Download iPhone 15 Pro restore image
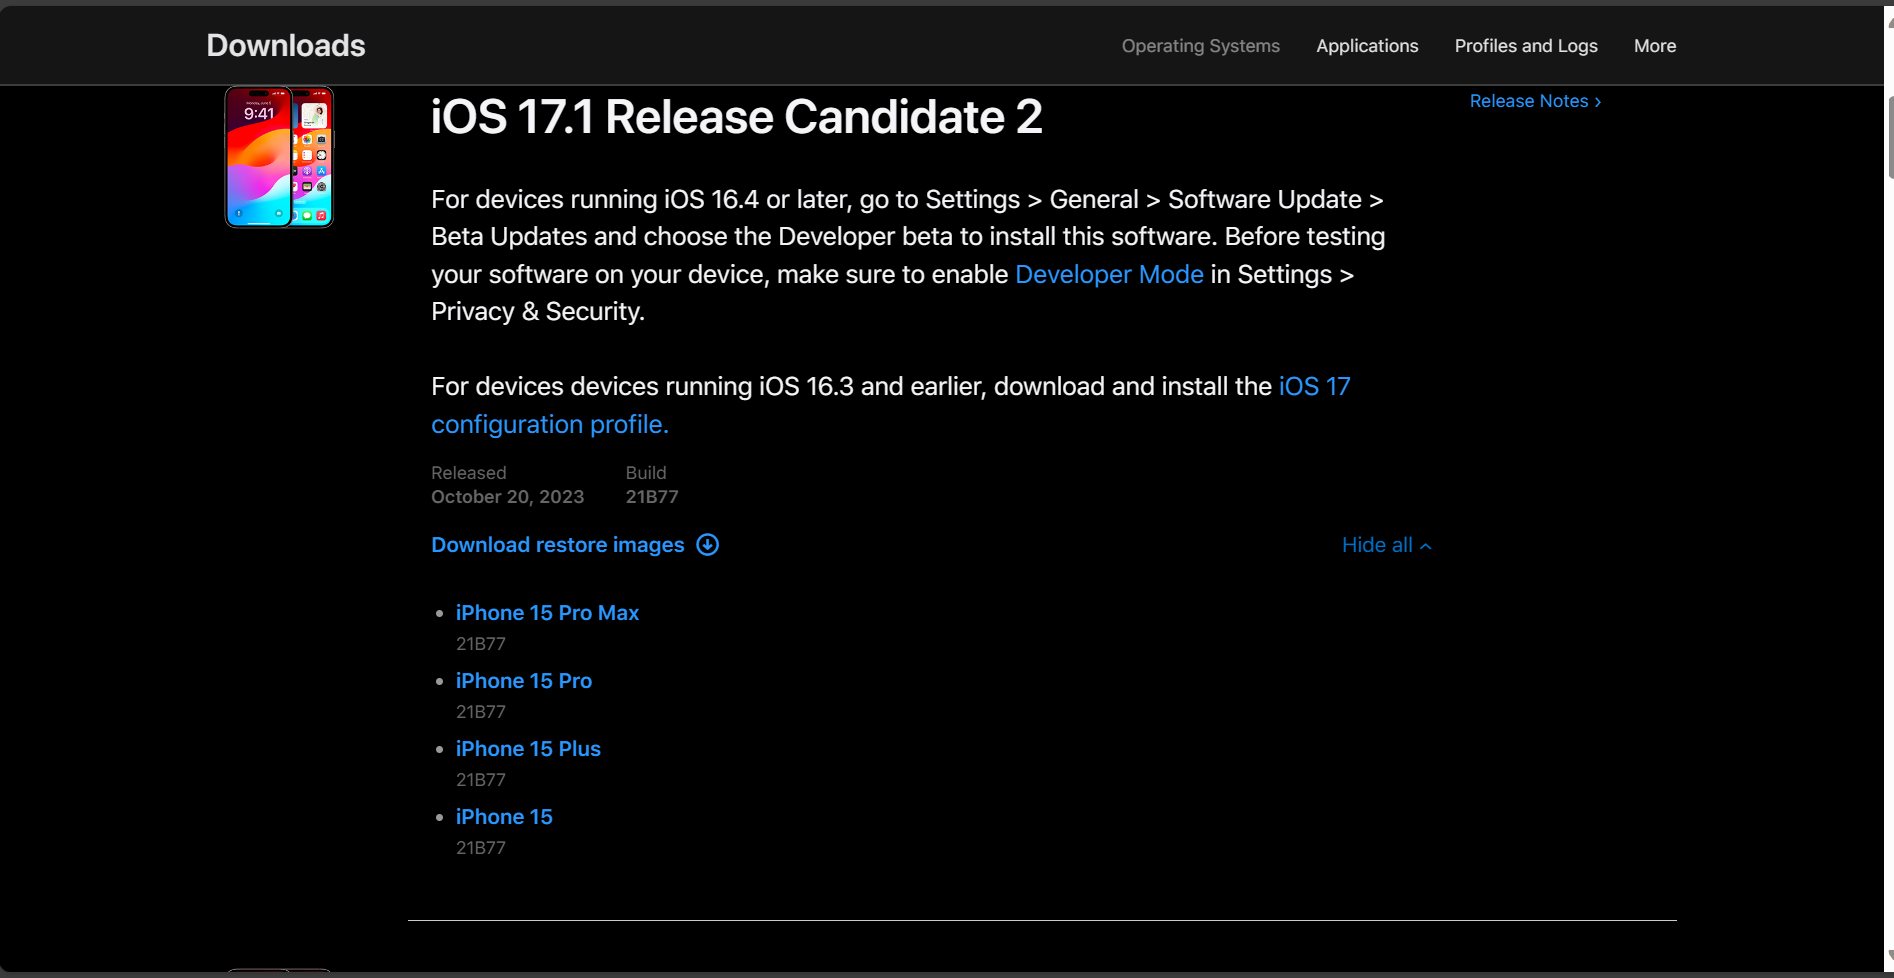This screenshot has width=1894, height=978. (x=524, y=681)
